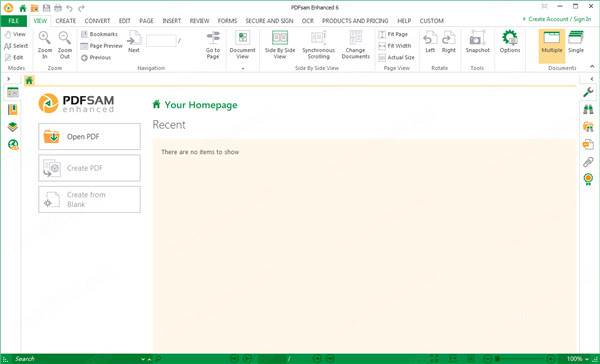Open the comments panel icon on right
This screenshot has width=600, height=364.
click(x=588, y=144)
